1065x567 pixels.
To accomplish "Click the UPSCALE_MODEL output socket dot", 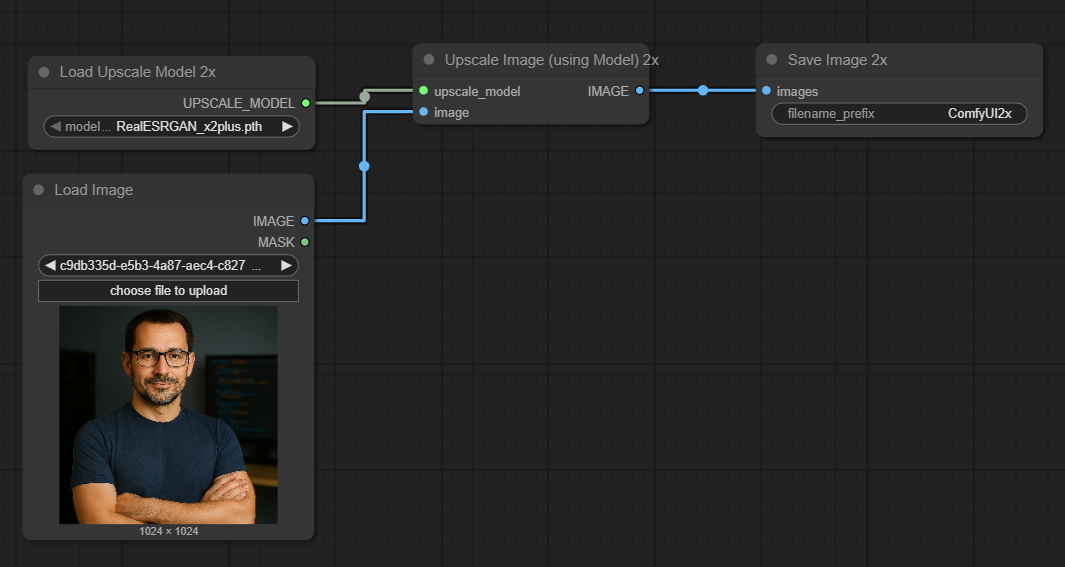I will pyautogui.click(x=305, y=103).
